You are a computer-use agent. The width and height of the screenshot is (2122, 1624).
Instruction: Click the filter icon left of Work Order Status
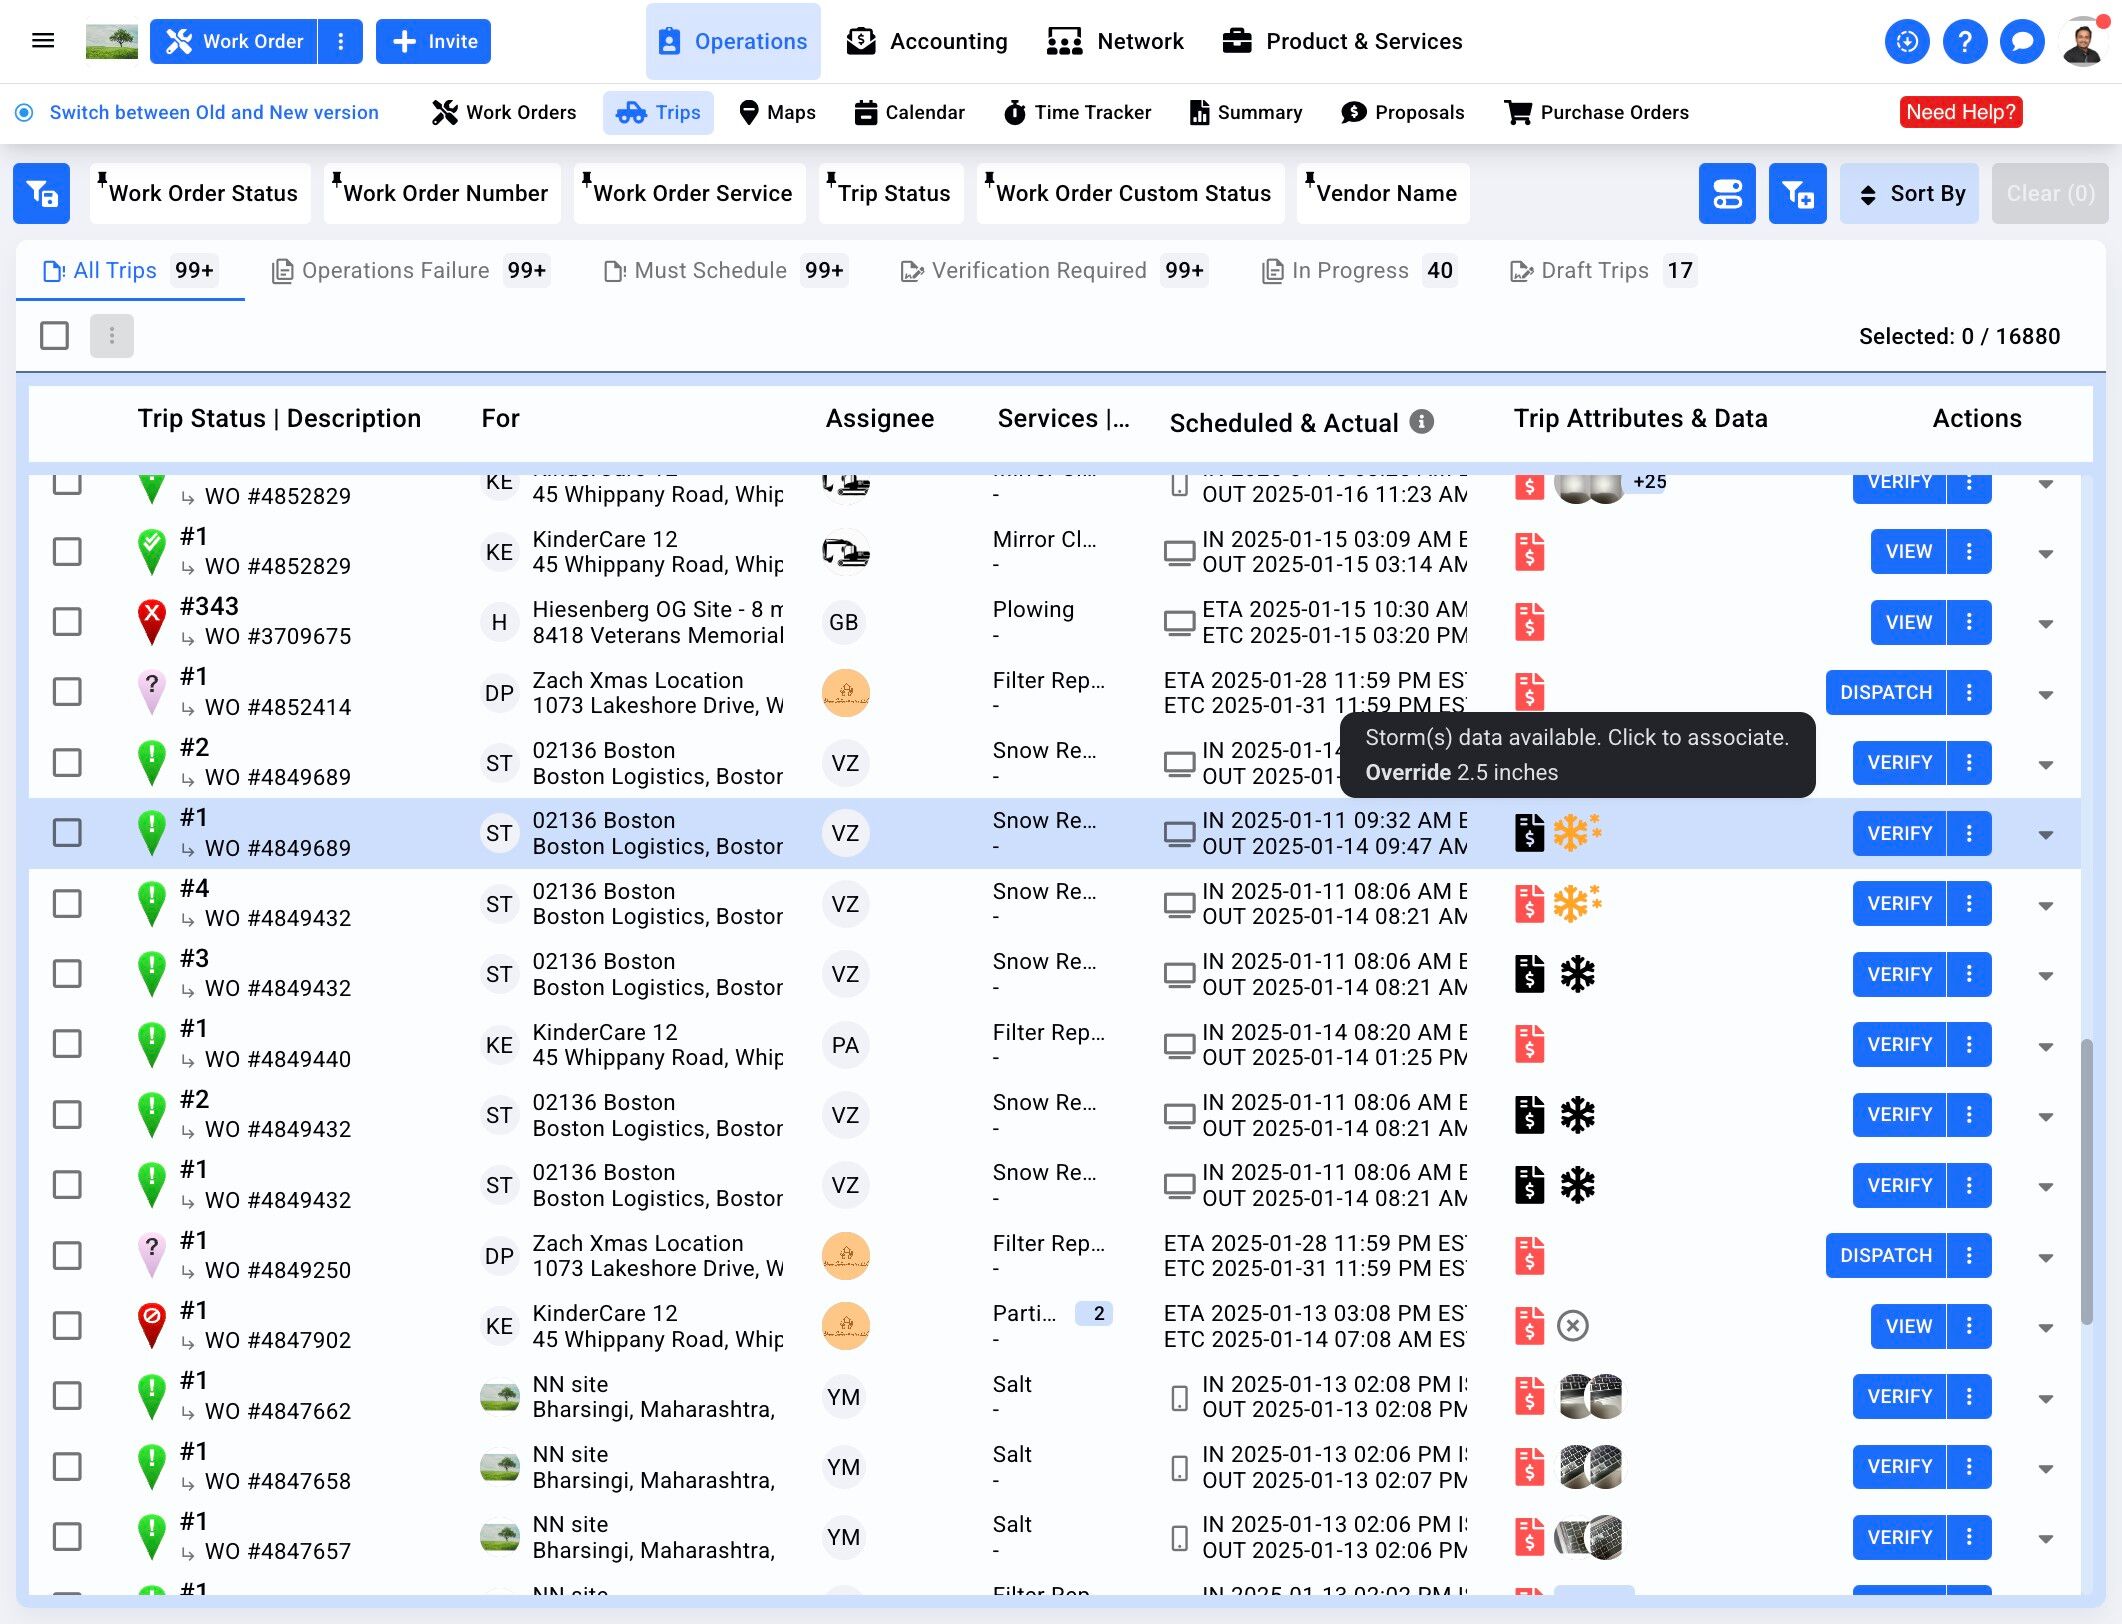[41, 193]
